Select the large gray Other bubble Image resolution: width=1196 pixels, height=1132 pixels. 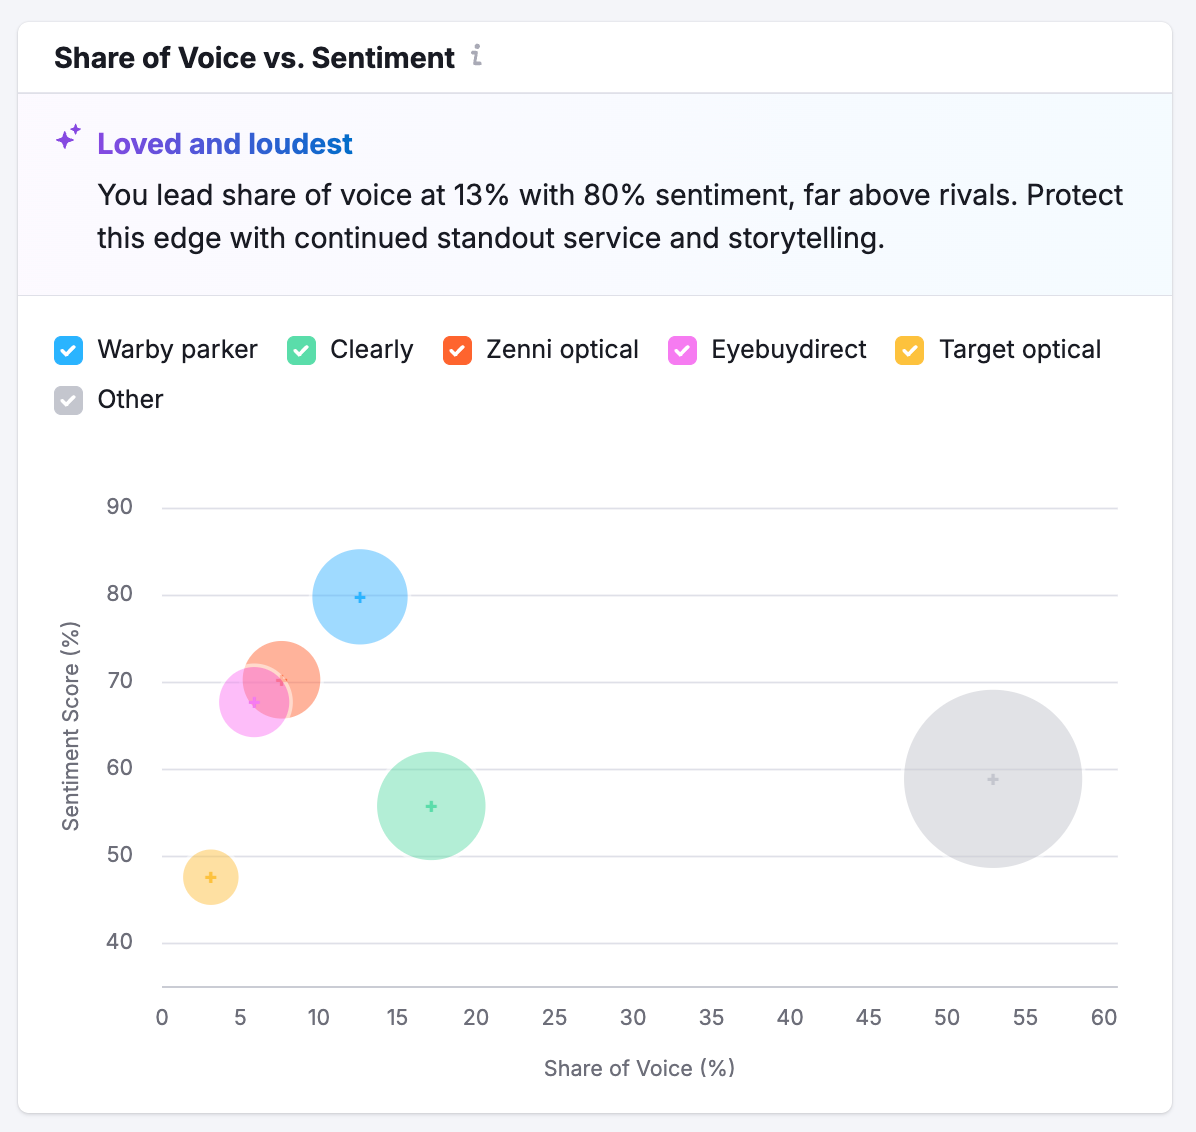pos(992,779)
